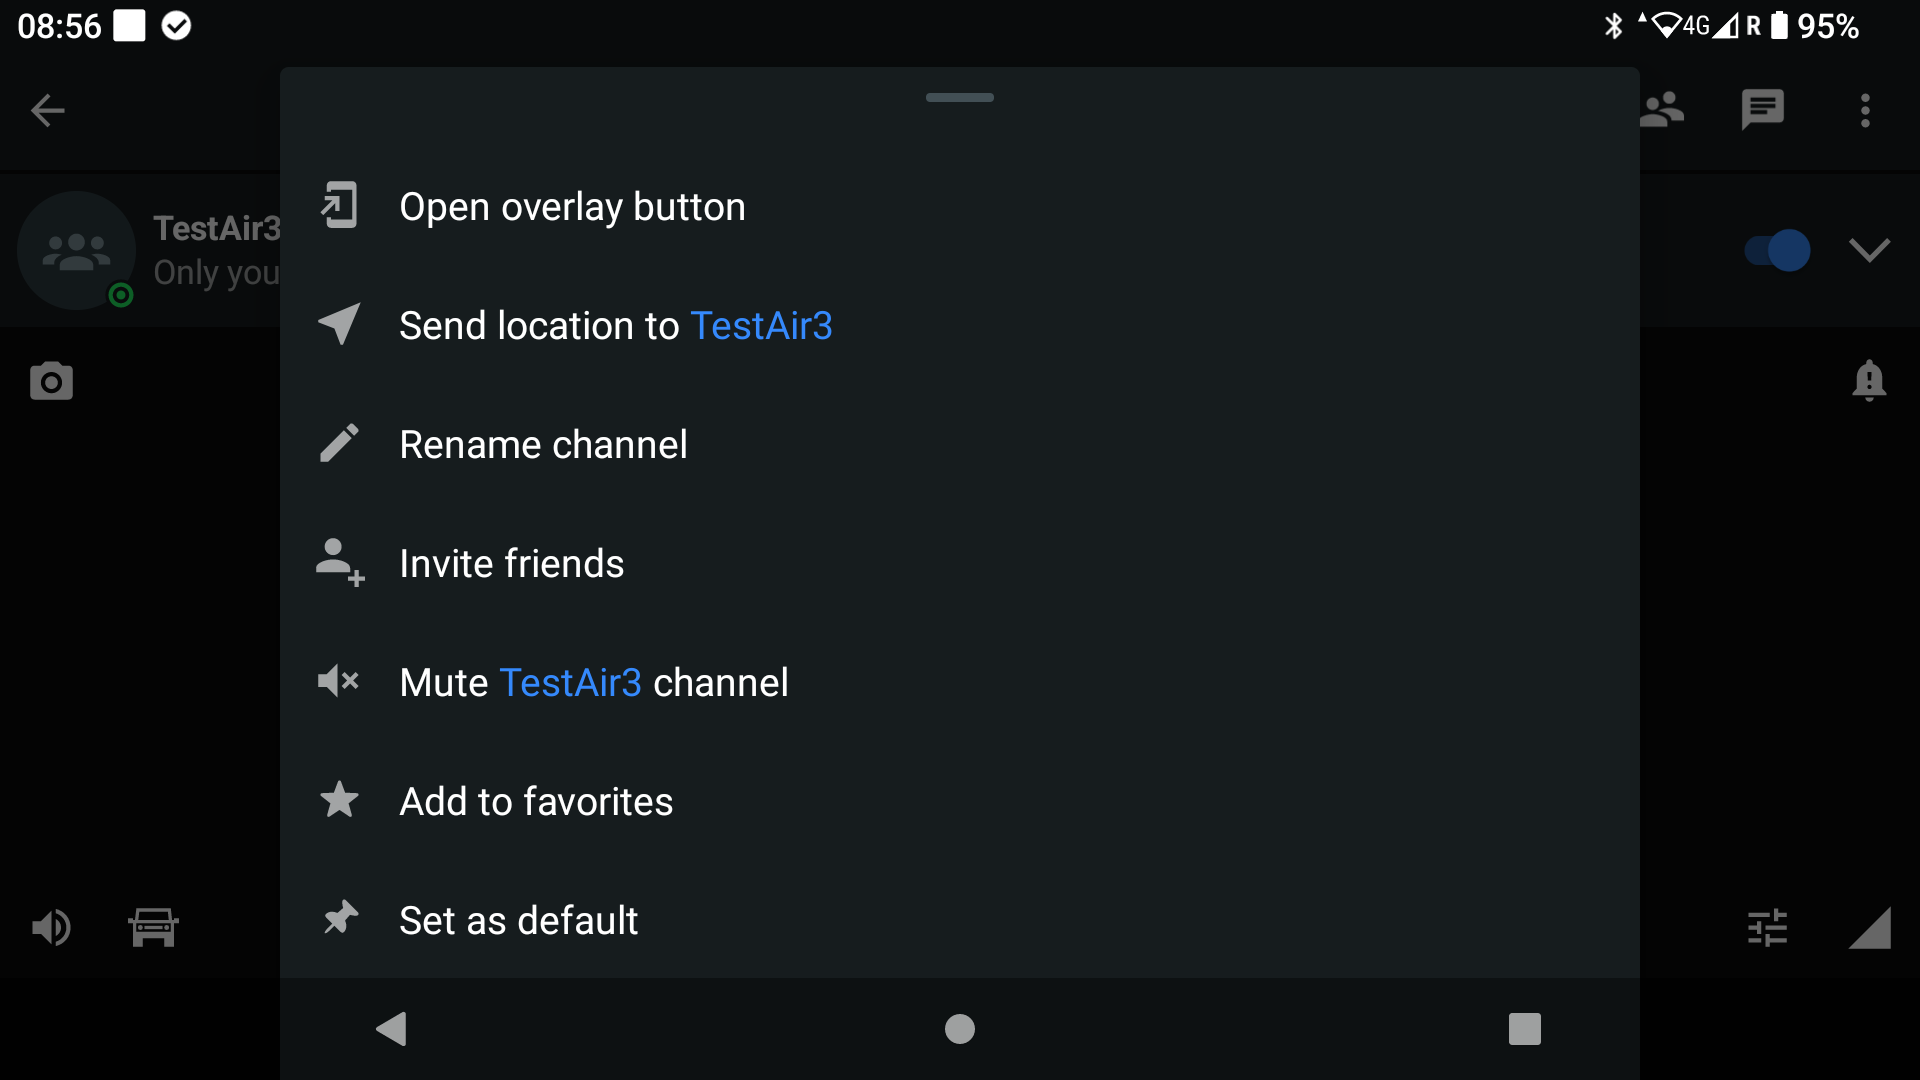Mute the TestAir3 channel
This screenshot has height=1080, width=1920.
click(960, 683)
